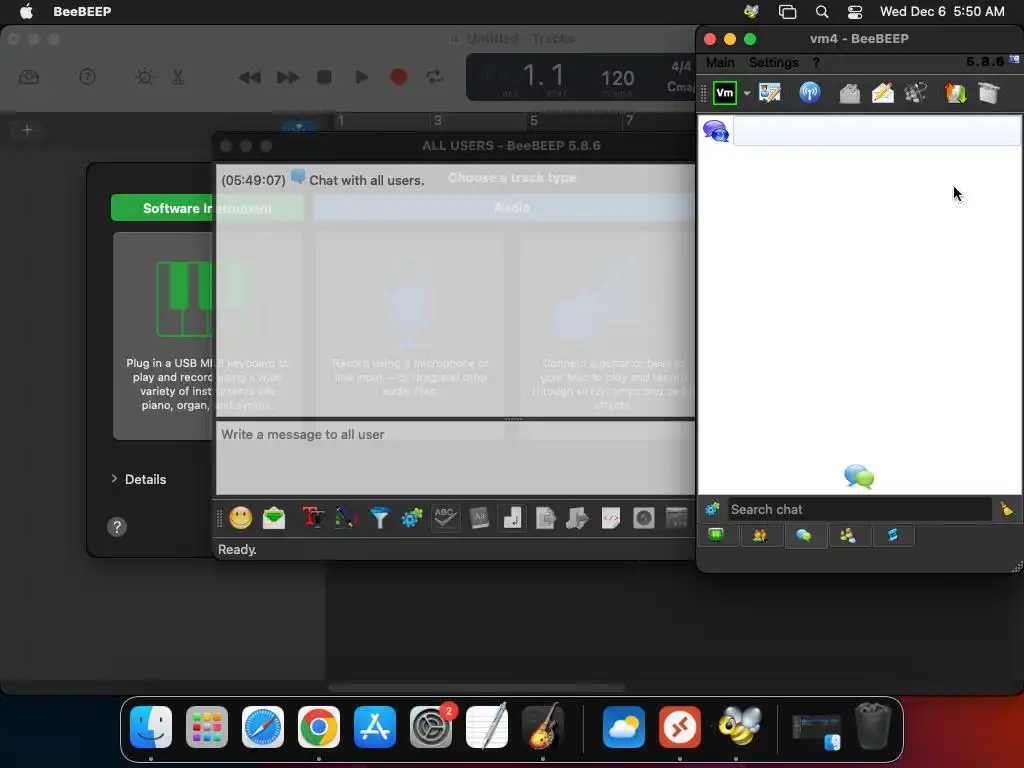
Task: Open the Settings menu in vm4 window
Action: tap(773, 63)
